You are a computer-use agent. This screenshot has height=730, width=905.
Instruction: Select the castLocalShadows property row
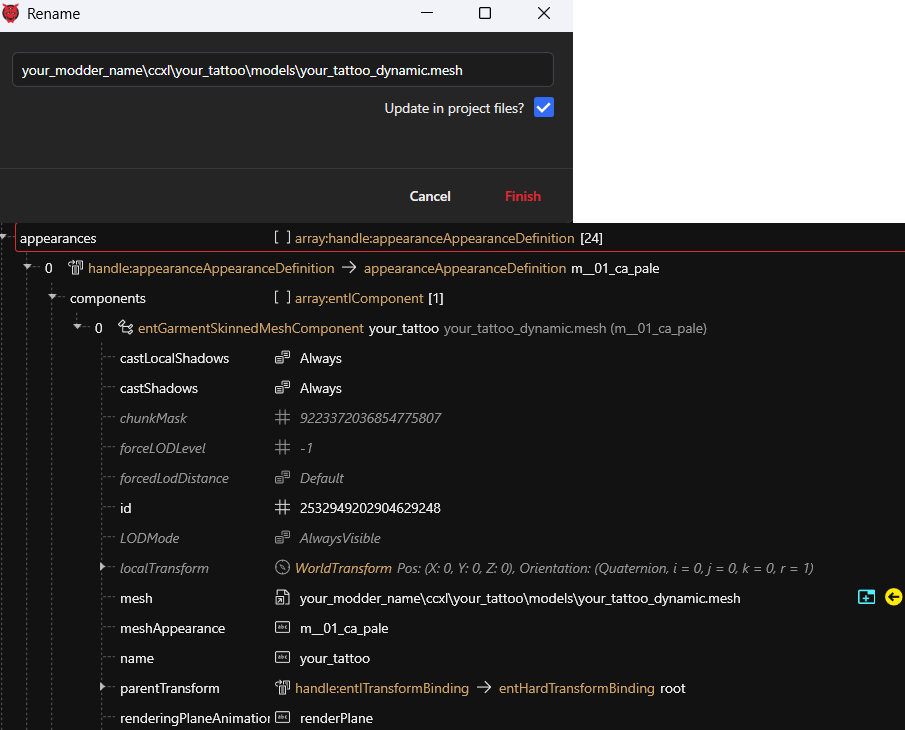pos(174,358)
